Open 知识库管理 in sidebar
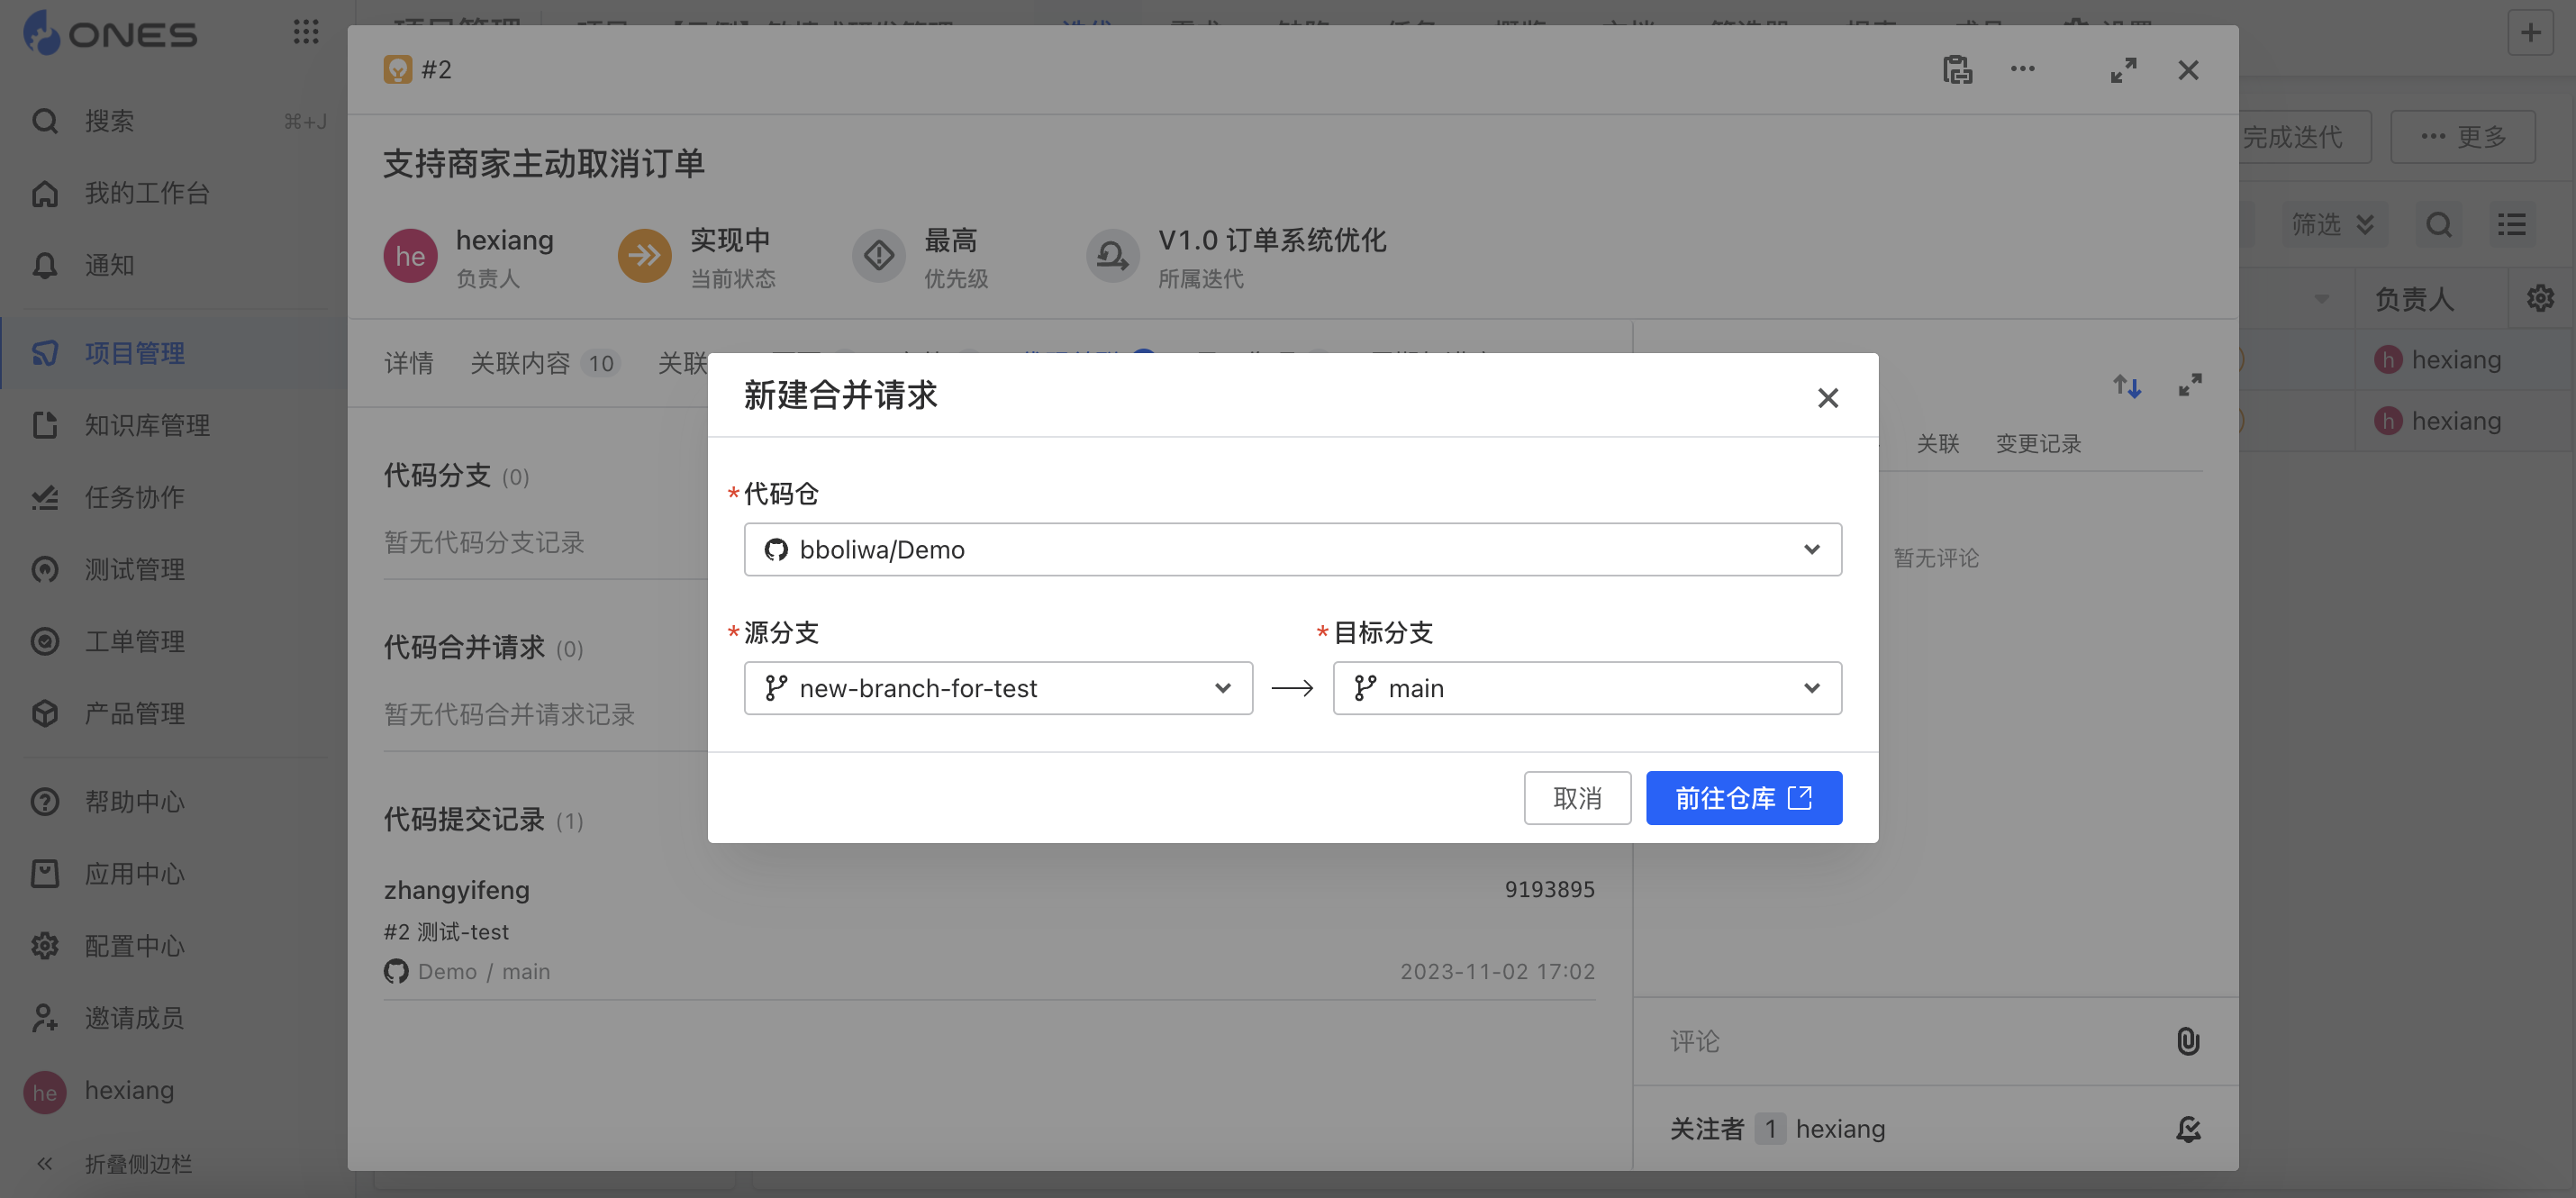Screen dimensions: 2576x1198 (x=147, y=425)
